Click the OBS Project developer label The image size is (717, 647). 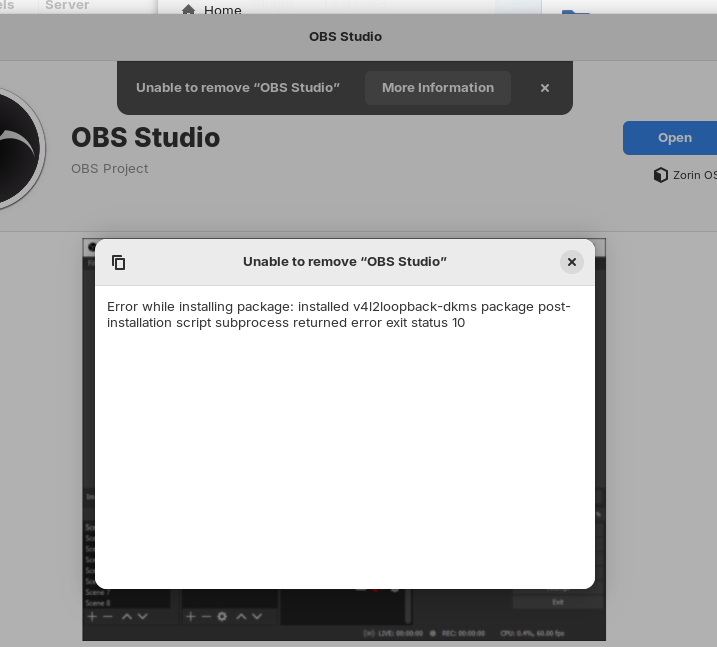click(110, 169)
